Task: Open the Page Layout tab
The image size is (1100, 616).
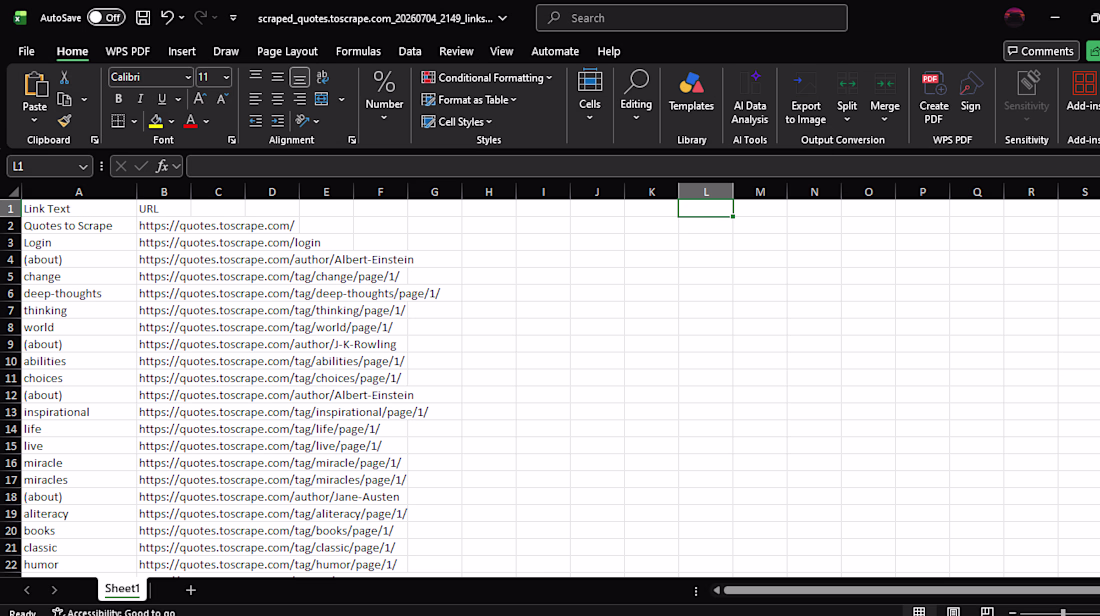Action: coord(287,51)
